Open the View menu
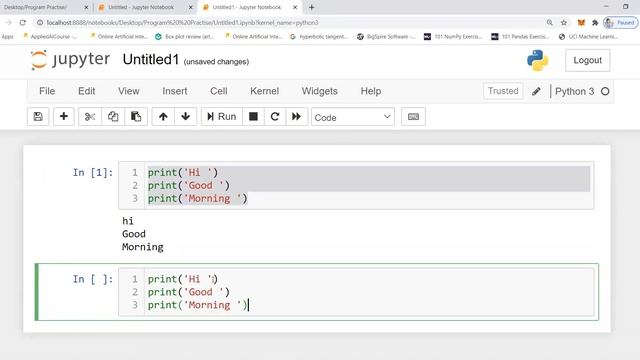This screenshot has width=640, height=360. pyautogui.click(x=129, y=91)
